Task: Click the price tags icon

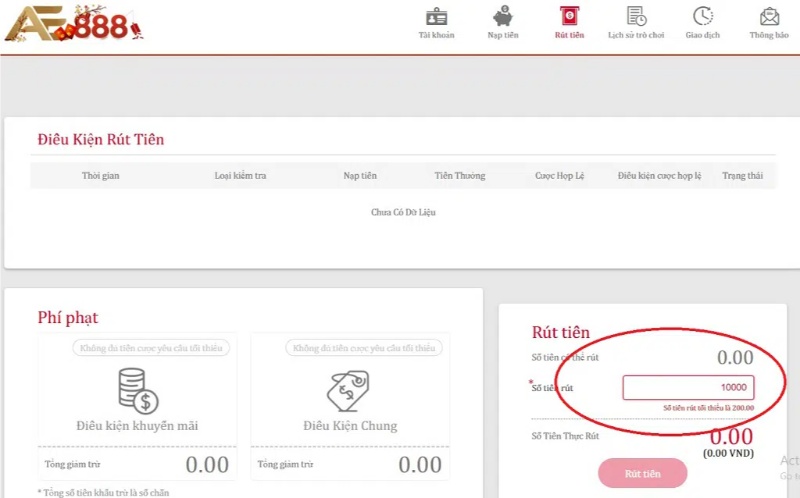Action: click(350, 390)
